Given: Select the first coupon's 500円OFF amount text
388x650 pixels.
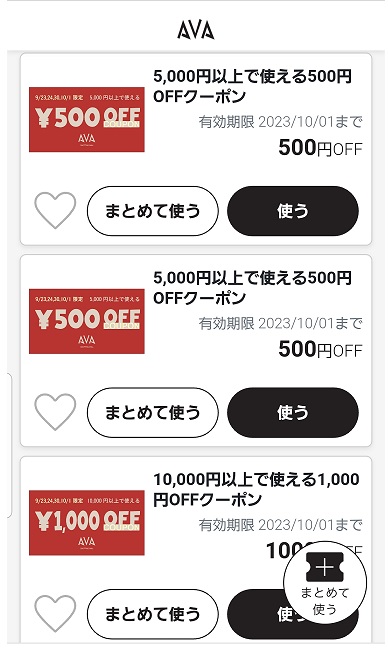Looking at the screenshot, I should [x=320, y=148].
